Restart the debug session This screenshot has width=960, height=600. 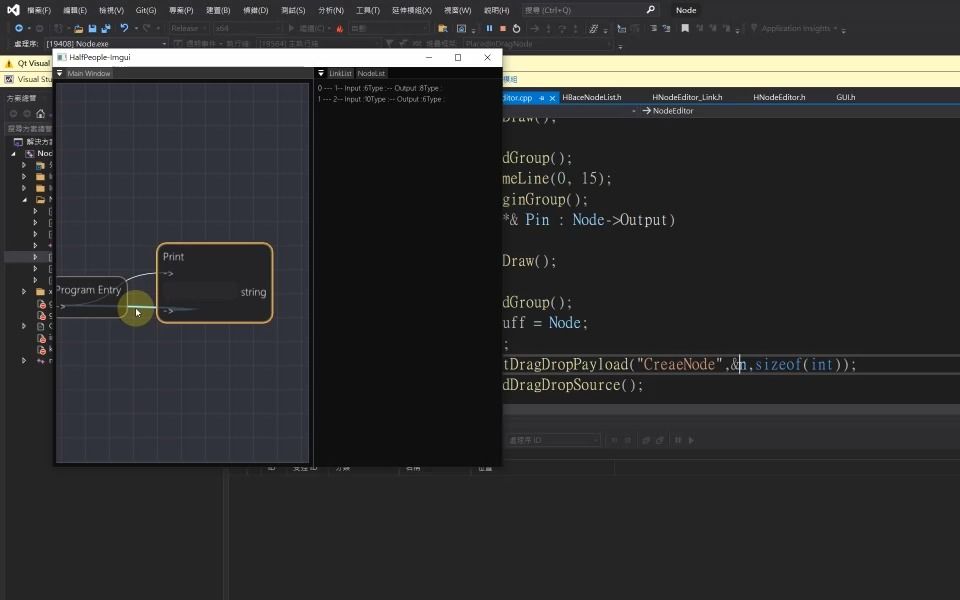[516, 28]
